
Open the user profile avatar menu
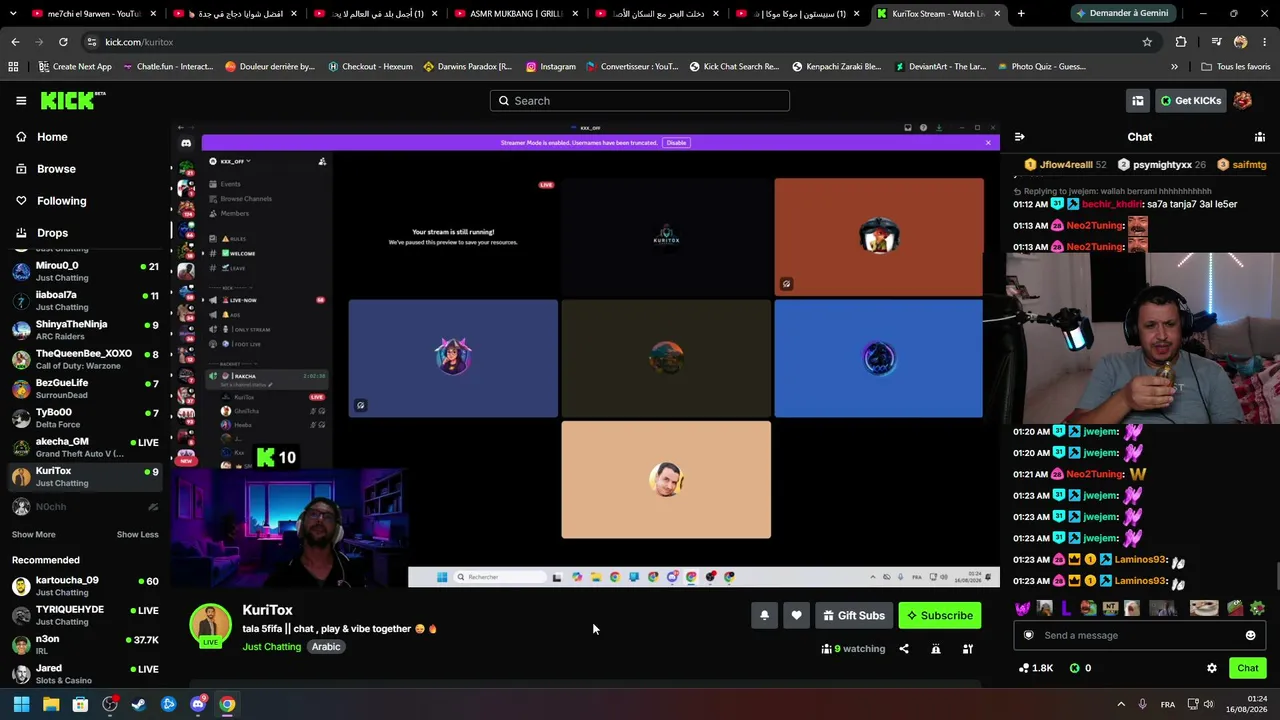click(1243, 100)
